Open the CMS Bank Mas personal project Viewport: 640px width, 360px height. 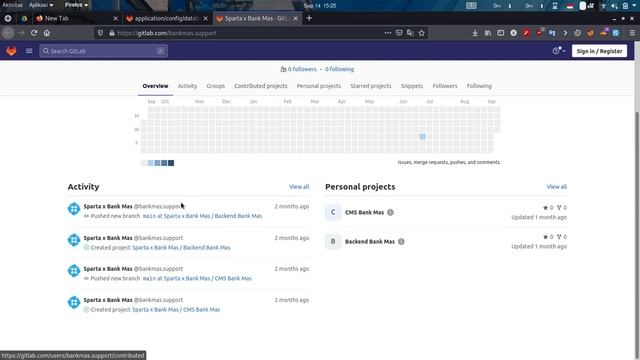point(364,212)
